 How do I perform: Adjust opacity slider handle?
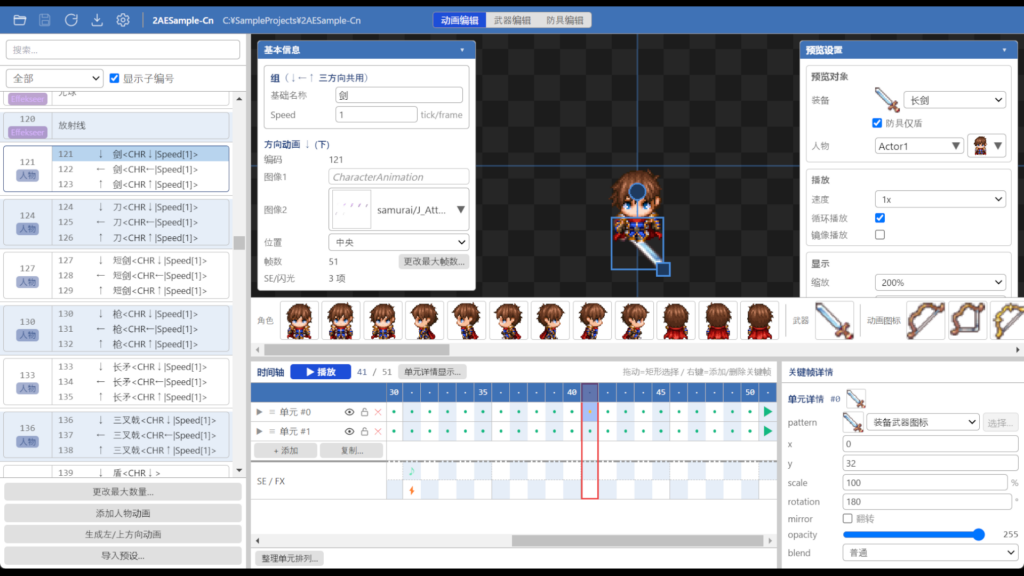[978, 534]
